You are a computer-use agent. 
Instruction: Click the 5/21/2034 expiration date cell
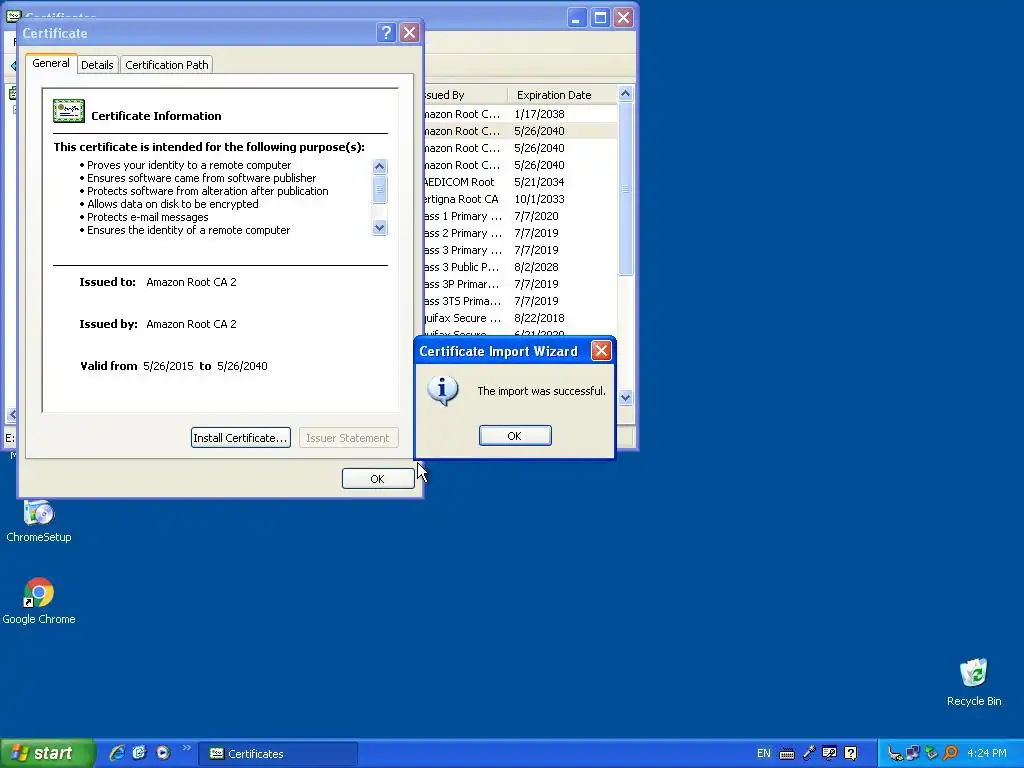click(539, 182)
